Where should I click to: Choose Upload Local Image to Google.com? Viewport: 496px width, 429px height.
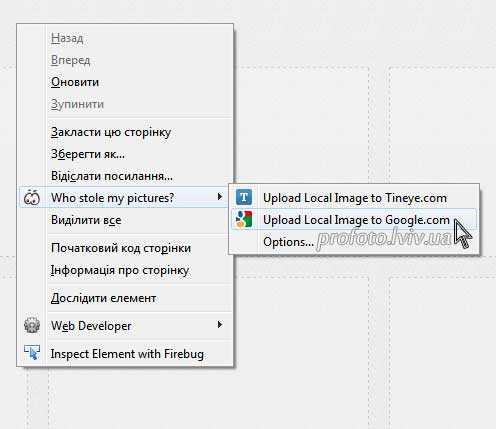tap(355, 220)
